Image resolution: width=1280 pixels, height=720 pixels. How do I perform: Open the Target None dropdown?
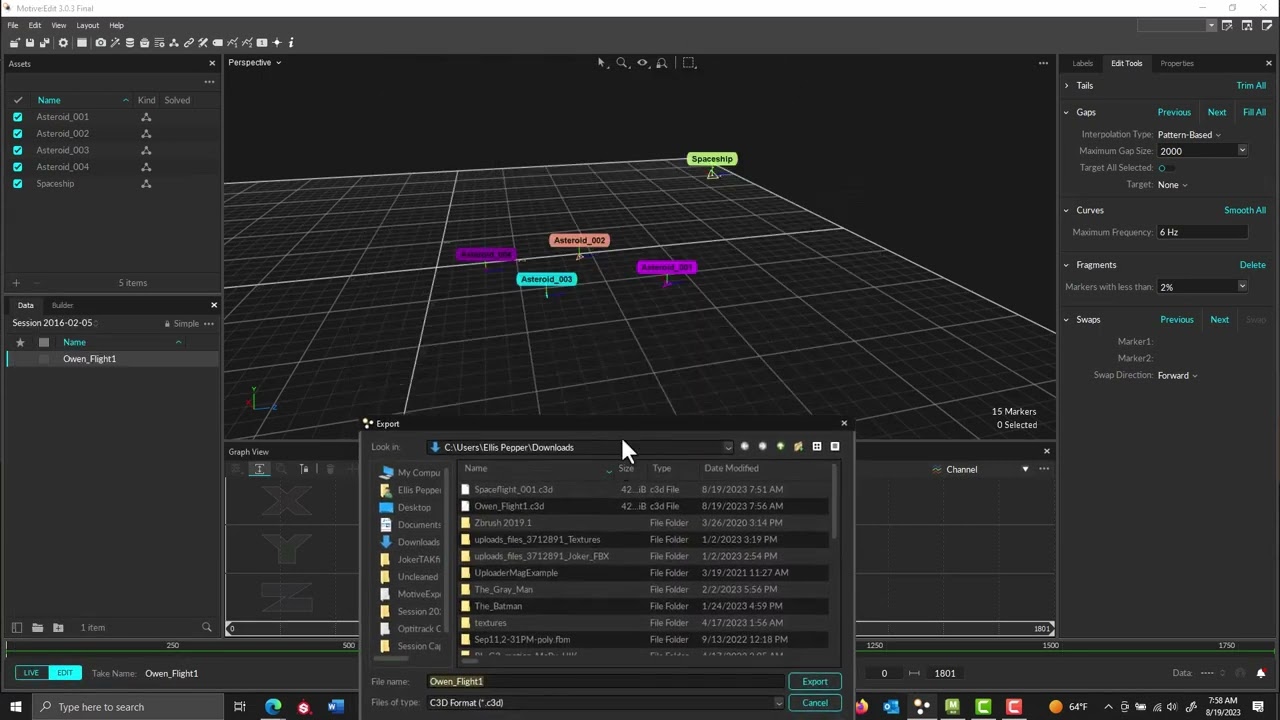[x=1172, y=185]
